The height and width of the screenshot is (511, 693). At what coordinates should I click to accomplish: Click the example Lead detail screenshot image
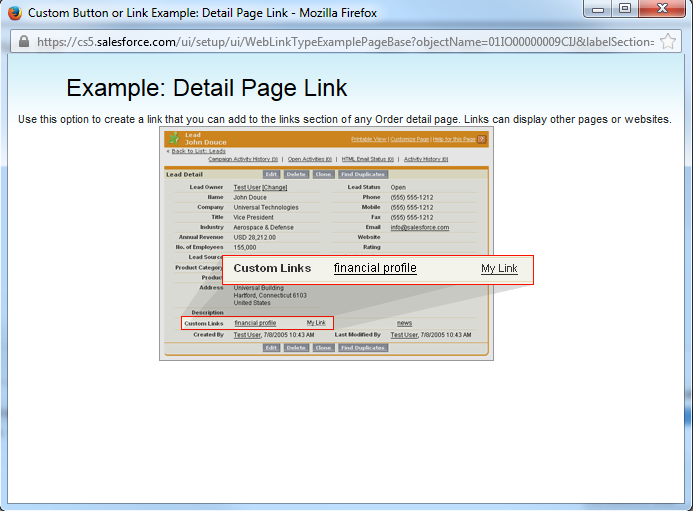pos(346,244)
